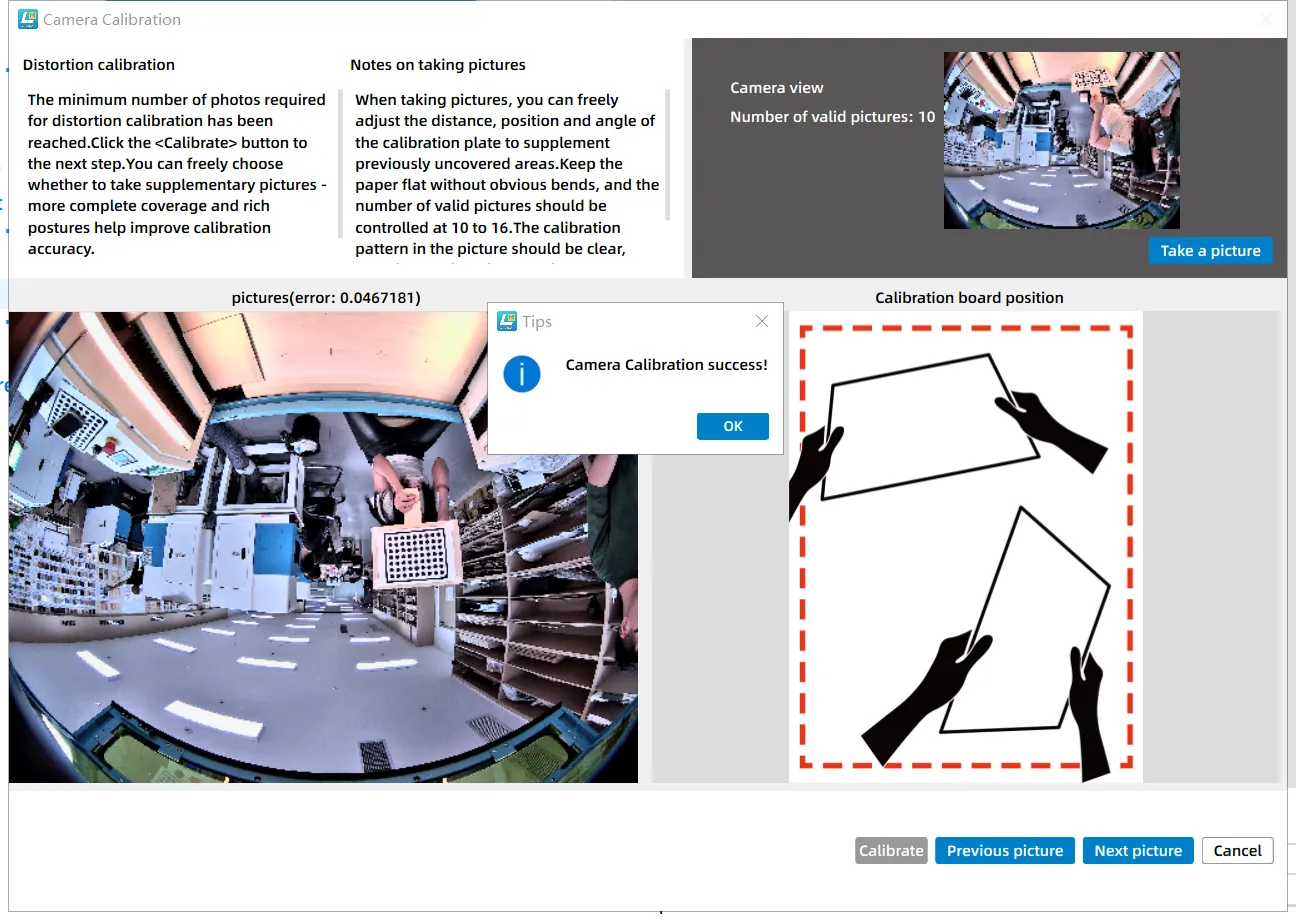
Task: Close the Tips dialog with the X
Action: click(x=762, y=321)
